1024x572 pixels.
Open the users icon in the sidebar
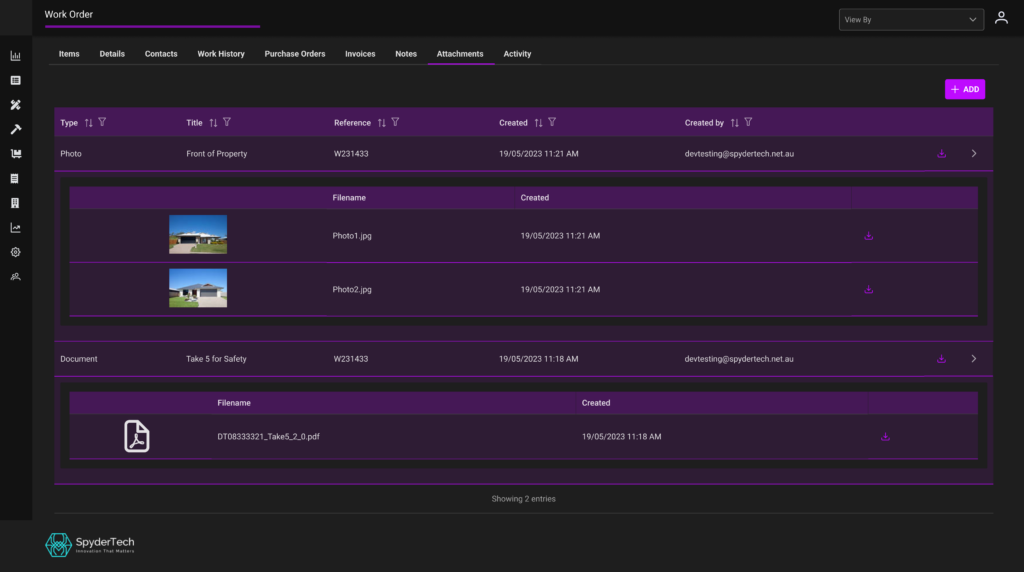point(15,277)
